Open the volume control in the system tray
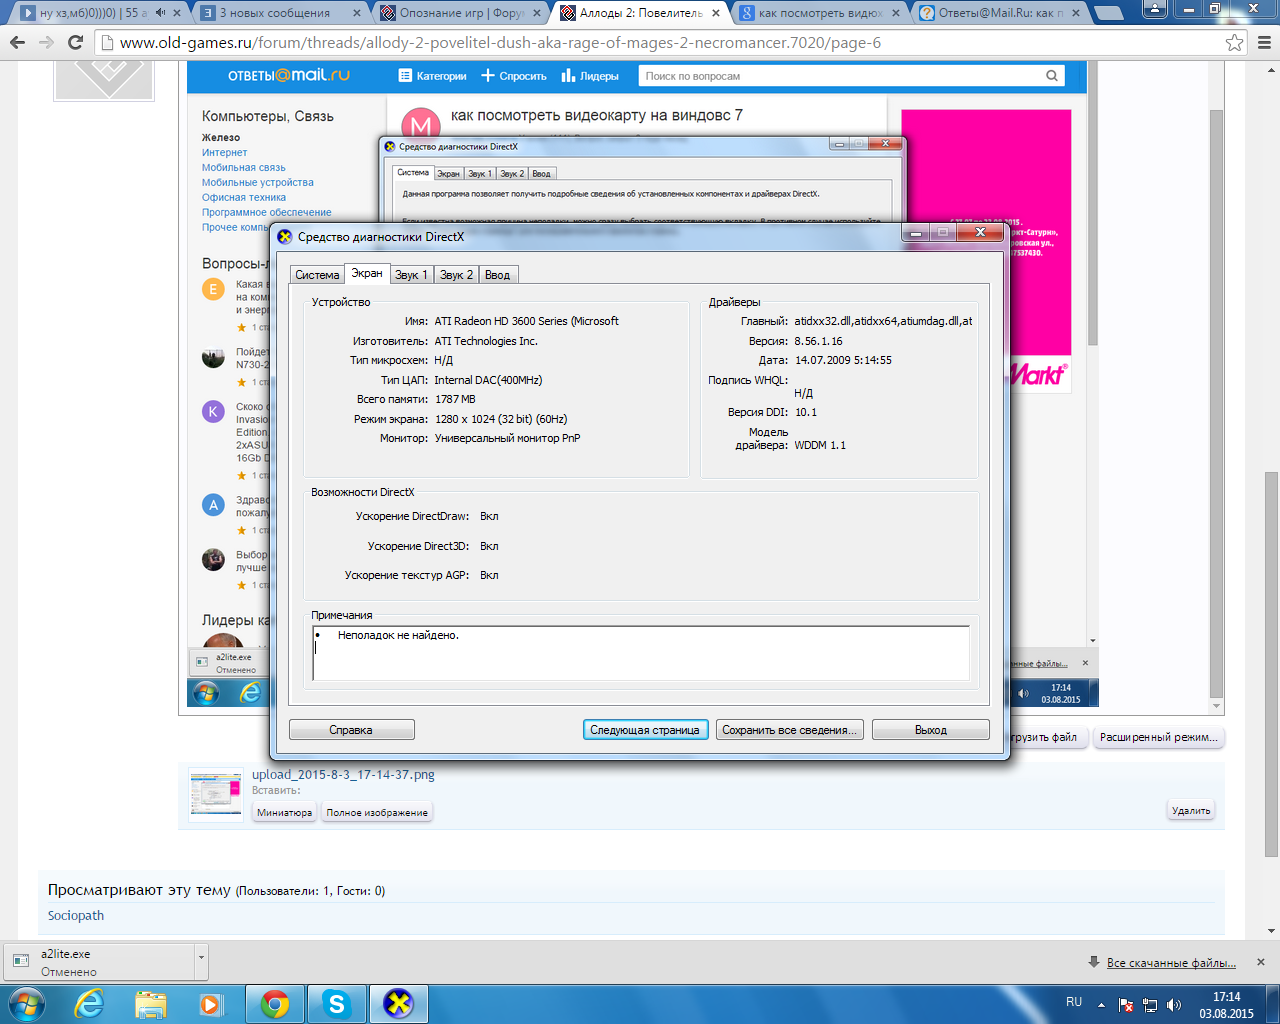The width and height of the screenshot is (1280, 1024). click(1174, 1005)
